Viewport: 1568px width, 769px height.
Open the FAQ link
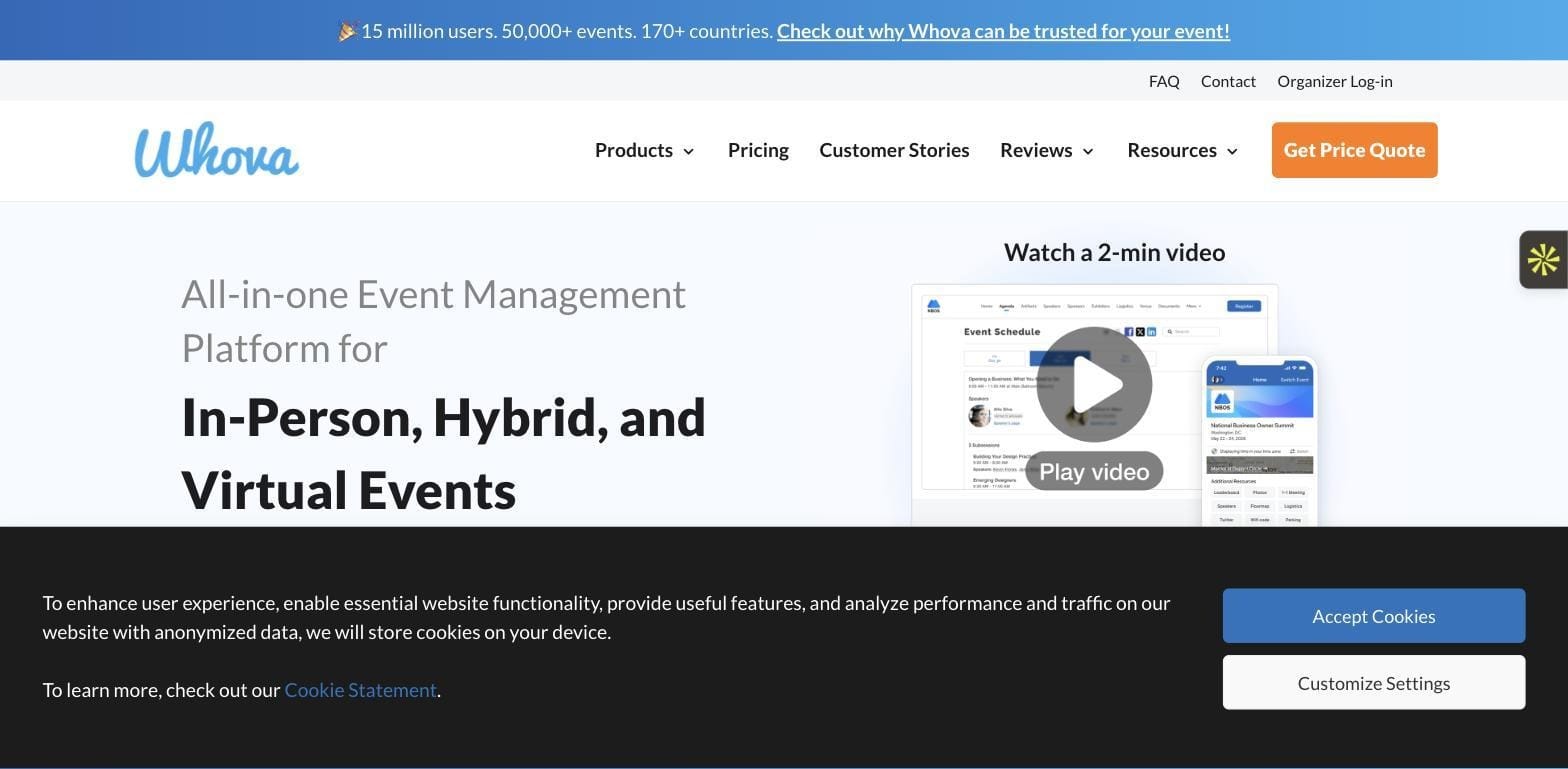[1164, 81]
